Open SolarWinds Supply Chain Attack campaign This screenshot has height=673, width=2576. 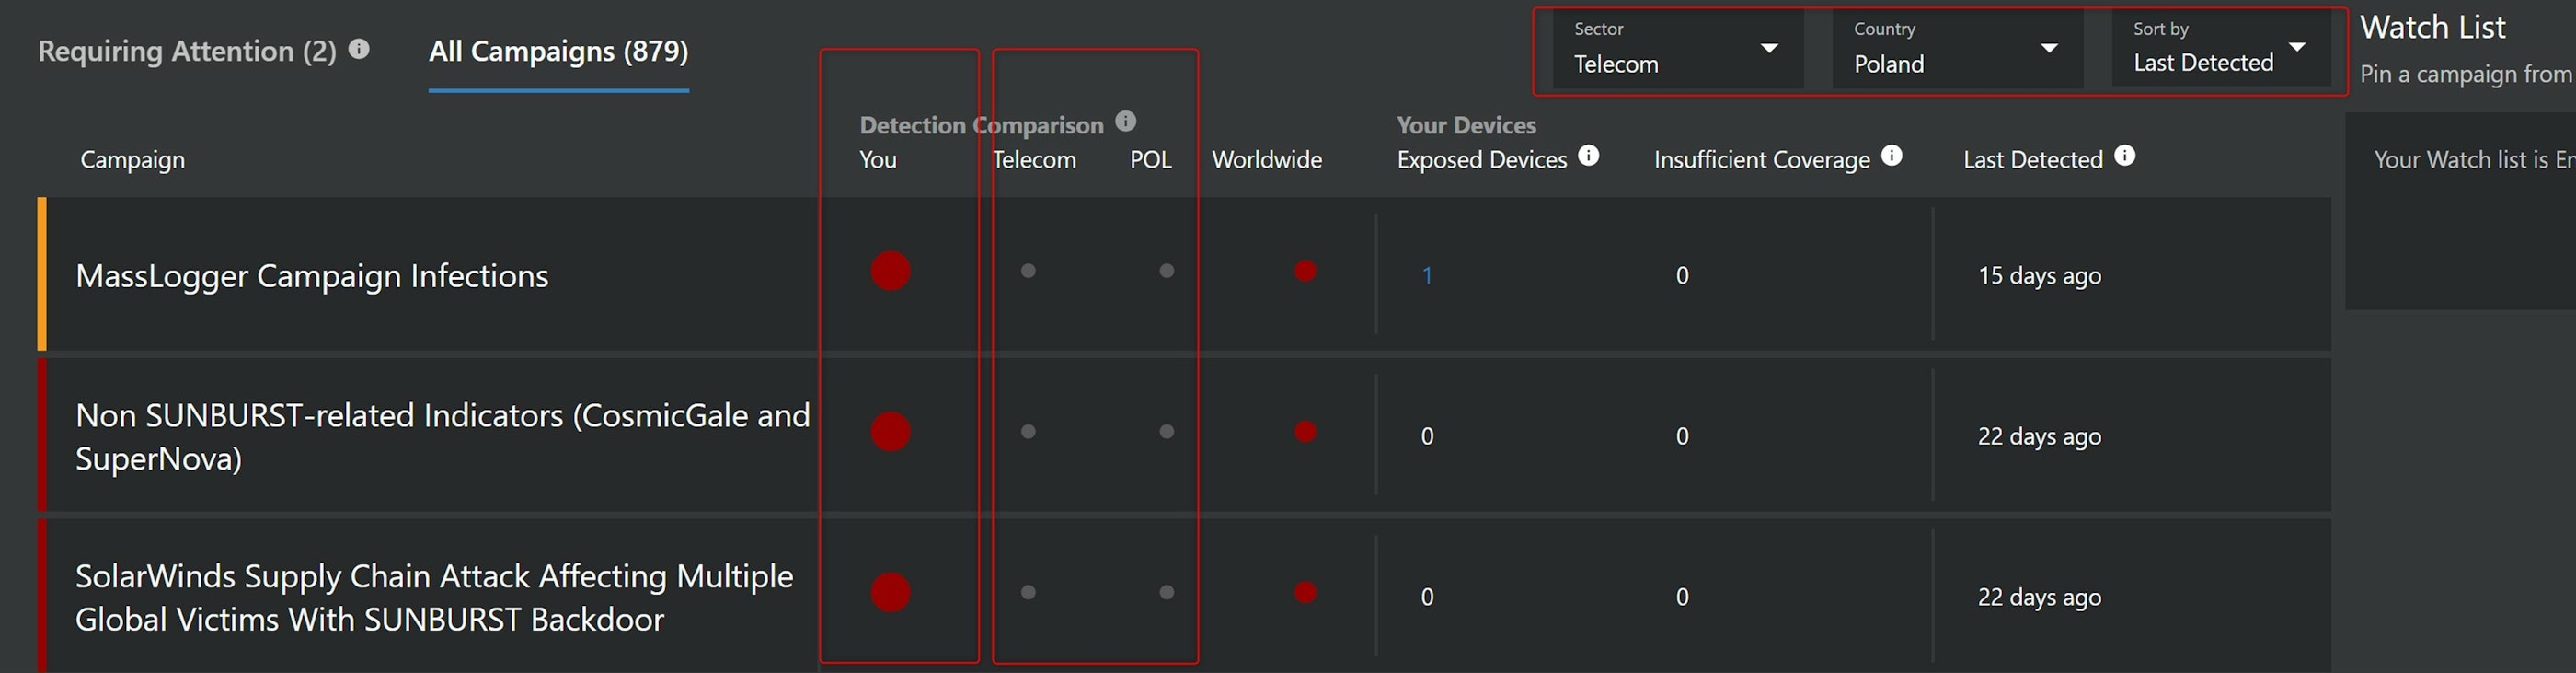point(434,597)
